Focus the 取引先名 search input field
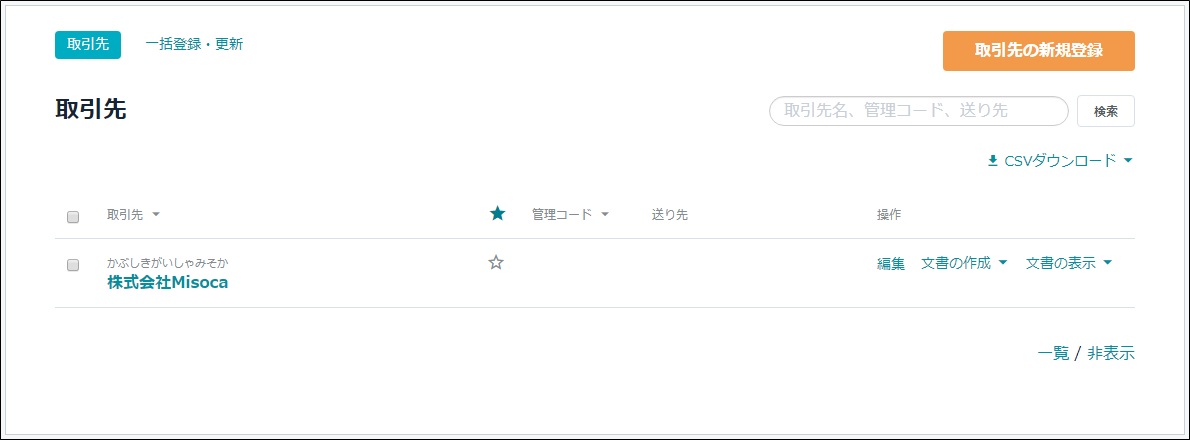Image resolution: width=1190 pixels, height=440 pixels. coord(919,111)
